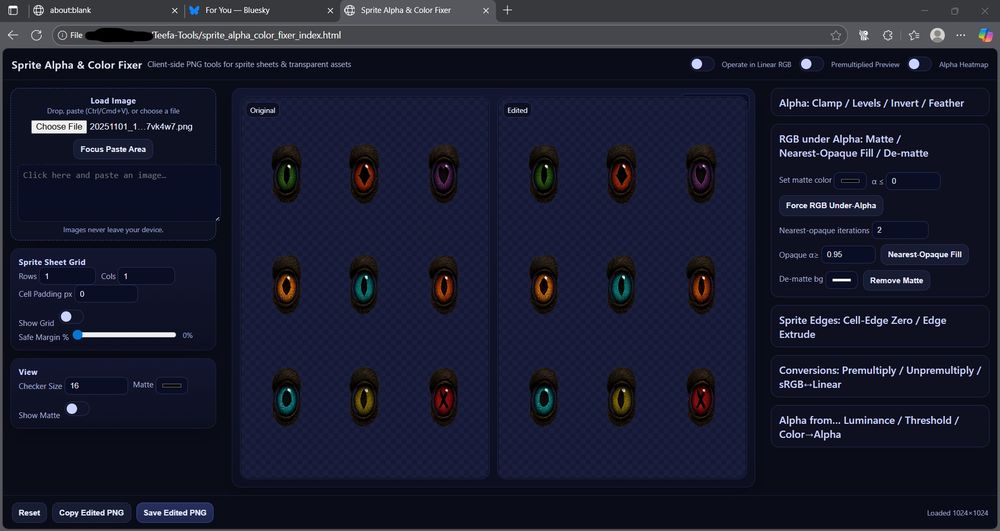Go back with browser back arrow
Image resolution: width=1000 pixels, height=531 pixels.
point(13,35)
